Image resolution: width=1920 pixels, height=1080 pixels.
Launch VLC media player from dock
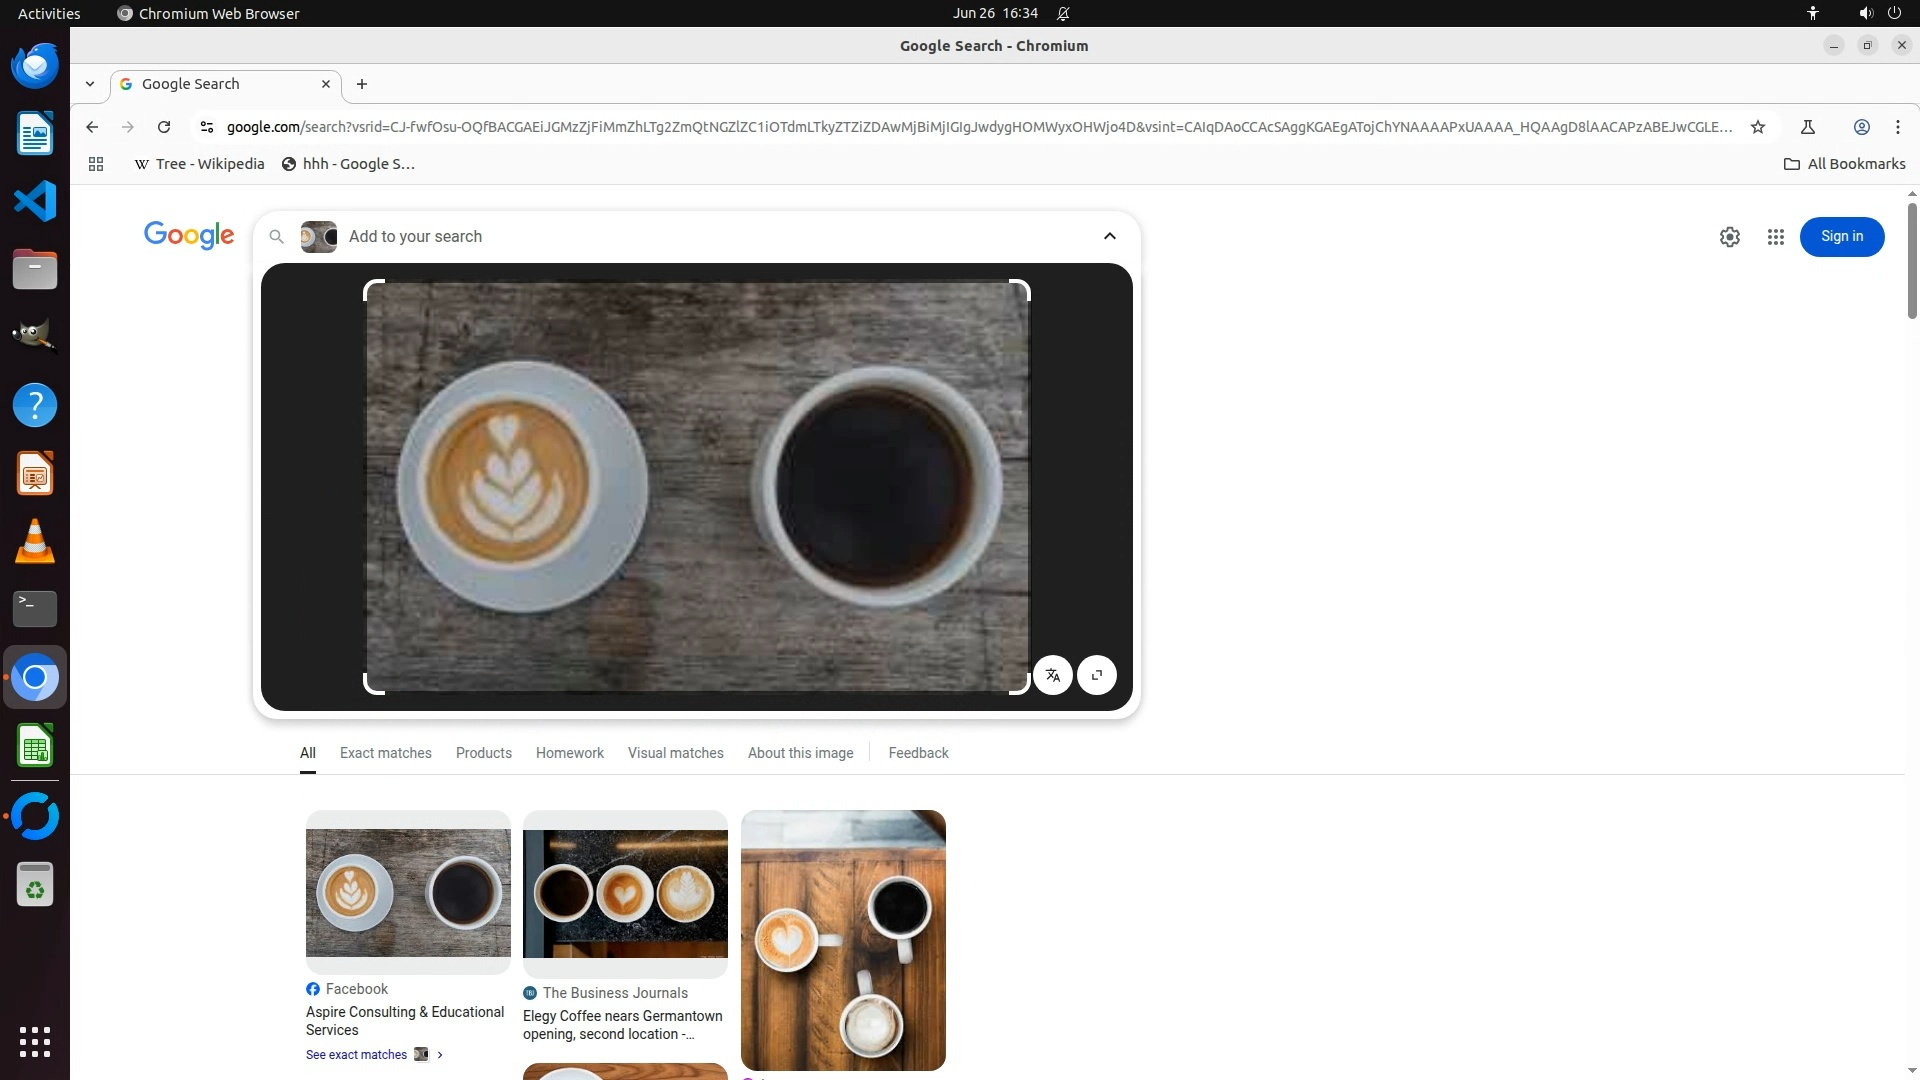tap(35, 542)
